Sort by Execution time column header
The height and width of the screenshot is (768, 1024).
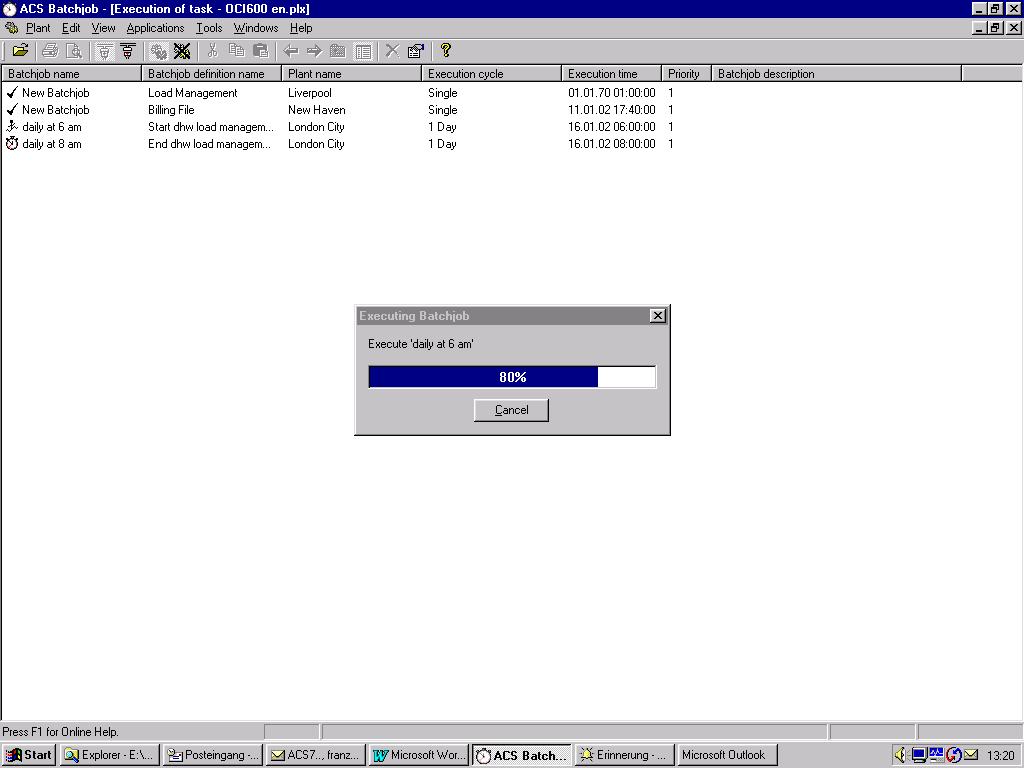[x=612, y=74]
